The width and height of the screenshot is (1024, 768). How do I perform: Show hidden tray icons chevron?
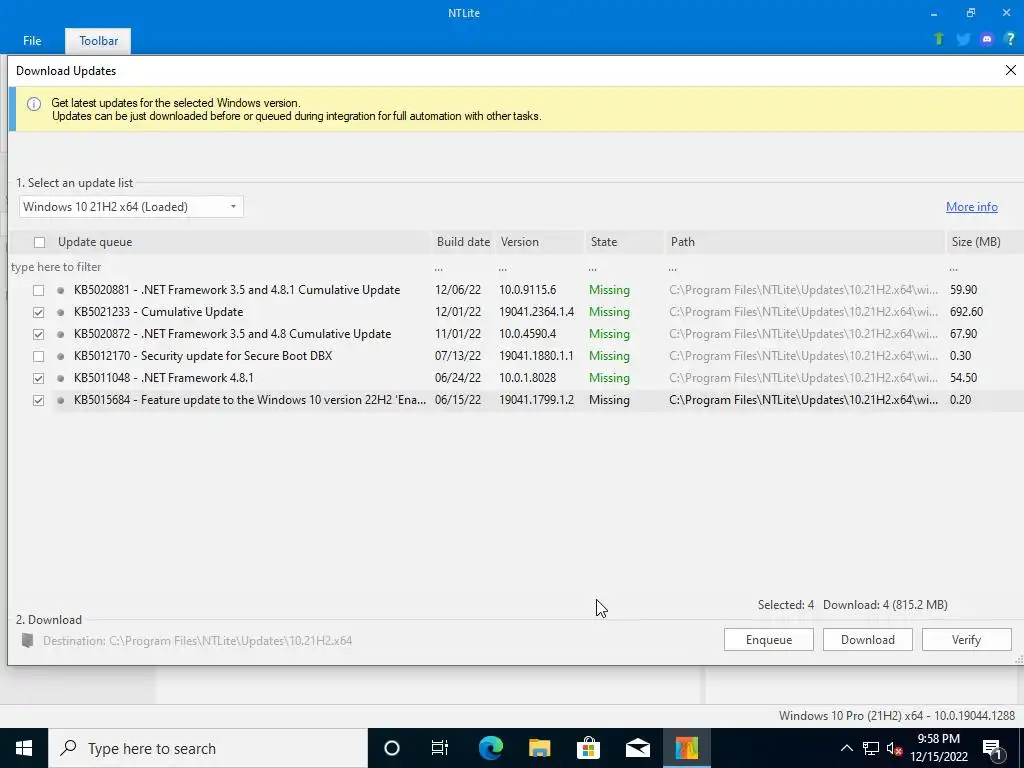(x=846, y=748)
